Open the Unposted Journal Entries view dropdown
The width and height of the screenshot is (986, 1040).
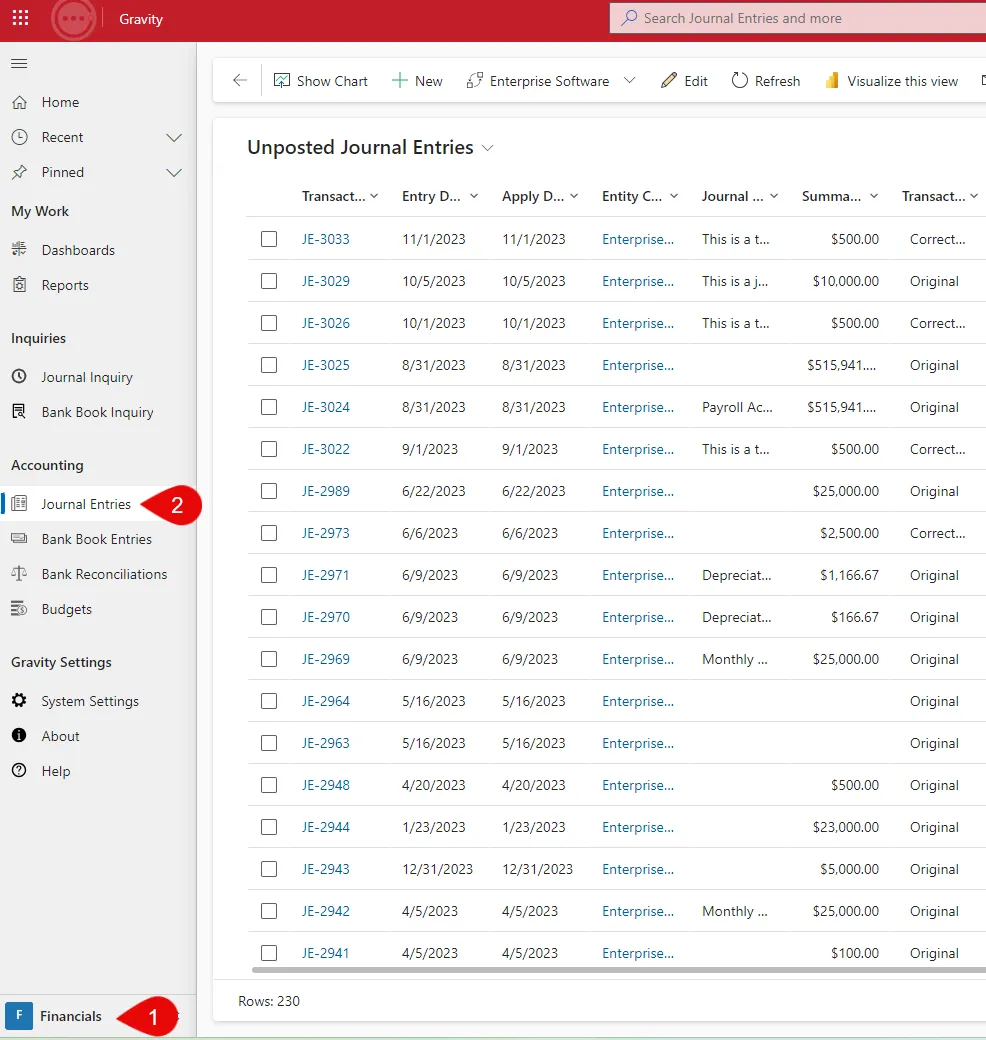point(488,148)
